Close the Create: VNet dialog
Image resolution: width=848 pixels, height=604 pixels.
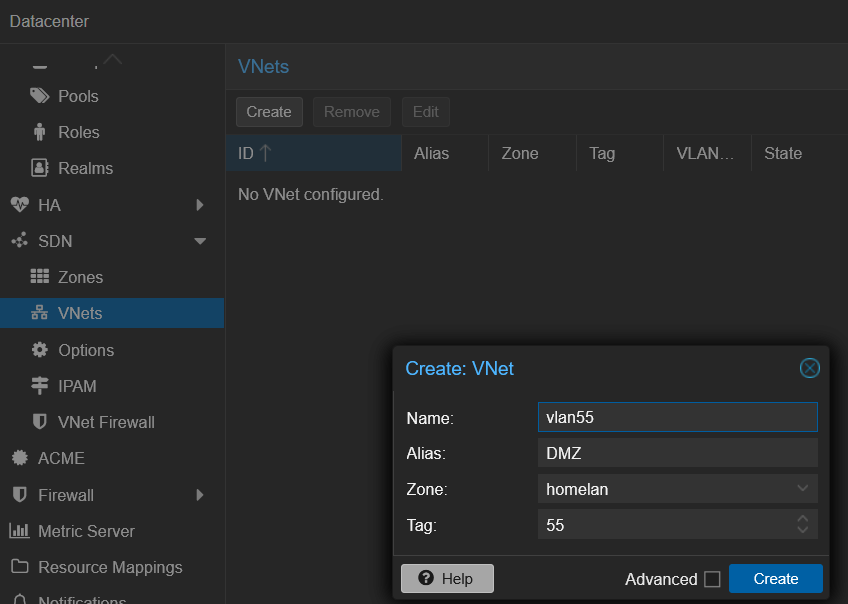[x=810, y=368]
